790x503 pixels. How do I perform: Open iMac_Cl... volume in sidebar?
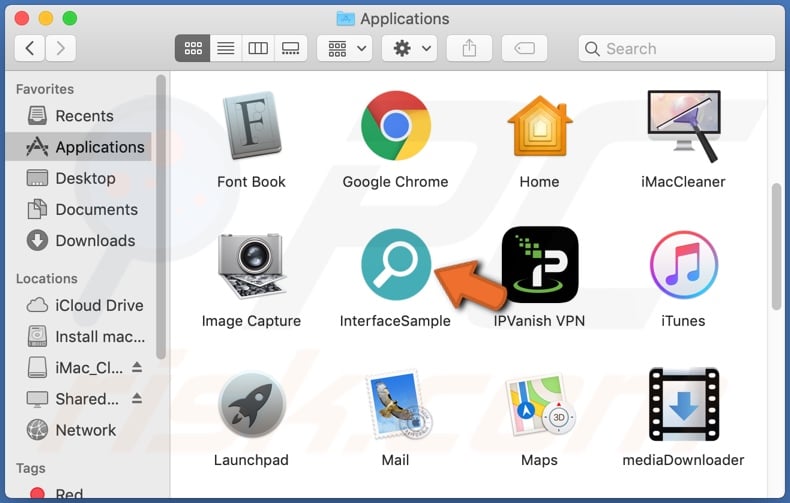click(x=75, y=368)
